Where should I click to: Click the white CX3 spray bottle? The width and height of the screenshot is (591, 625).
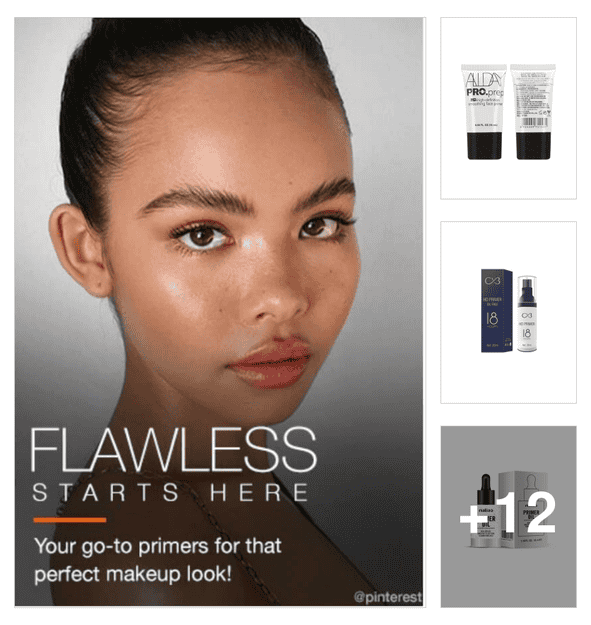[527, 313]
